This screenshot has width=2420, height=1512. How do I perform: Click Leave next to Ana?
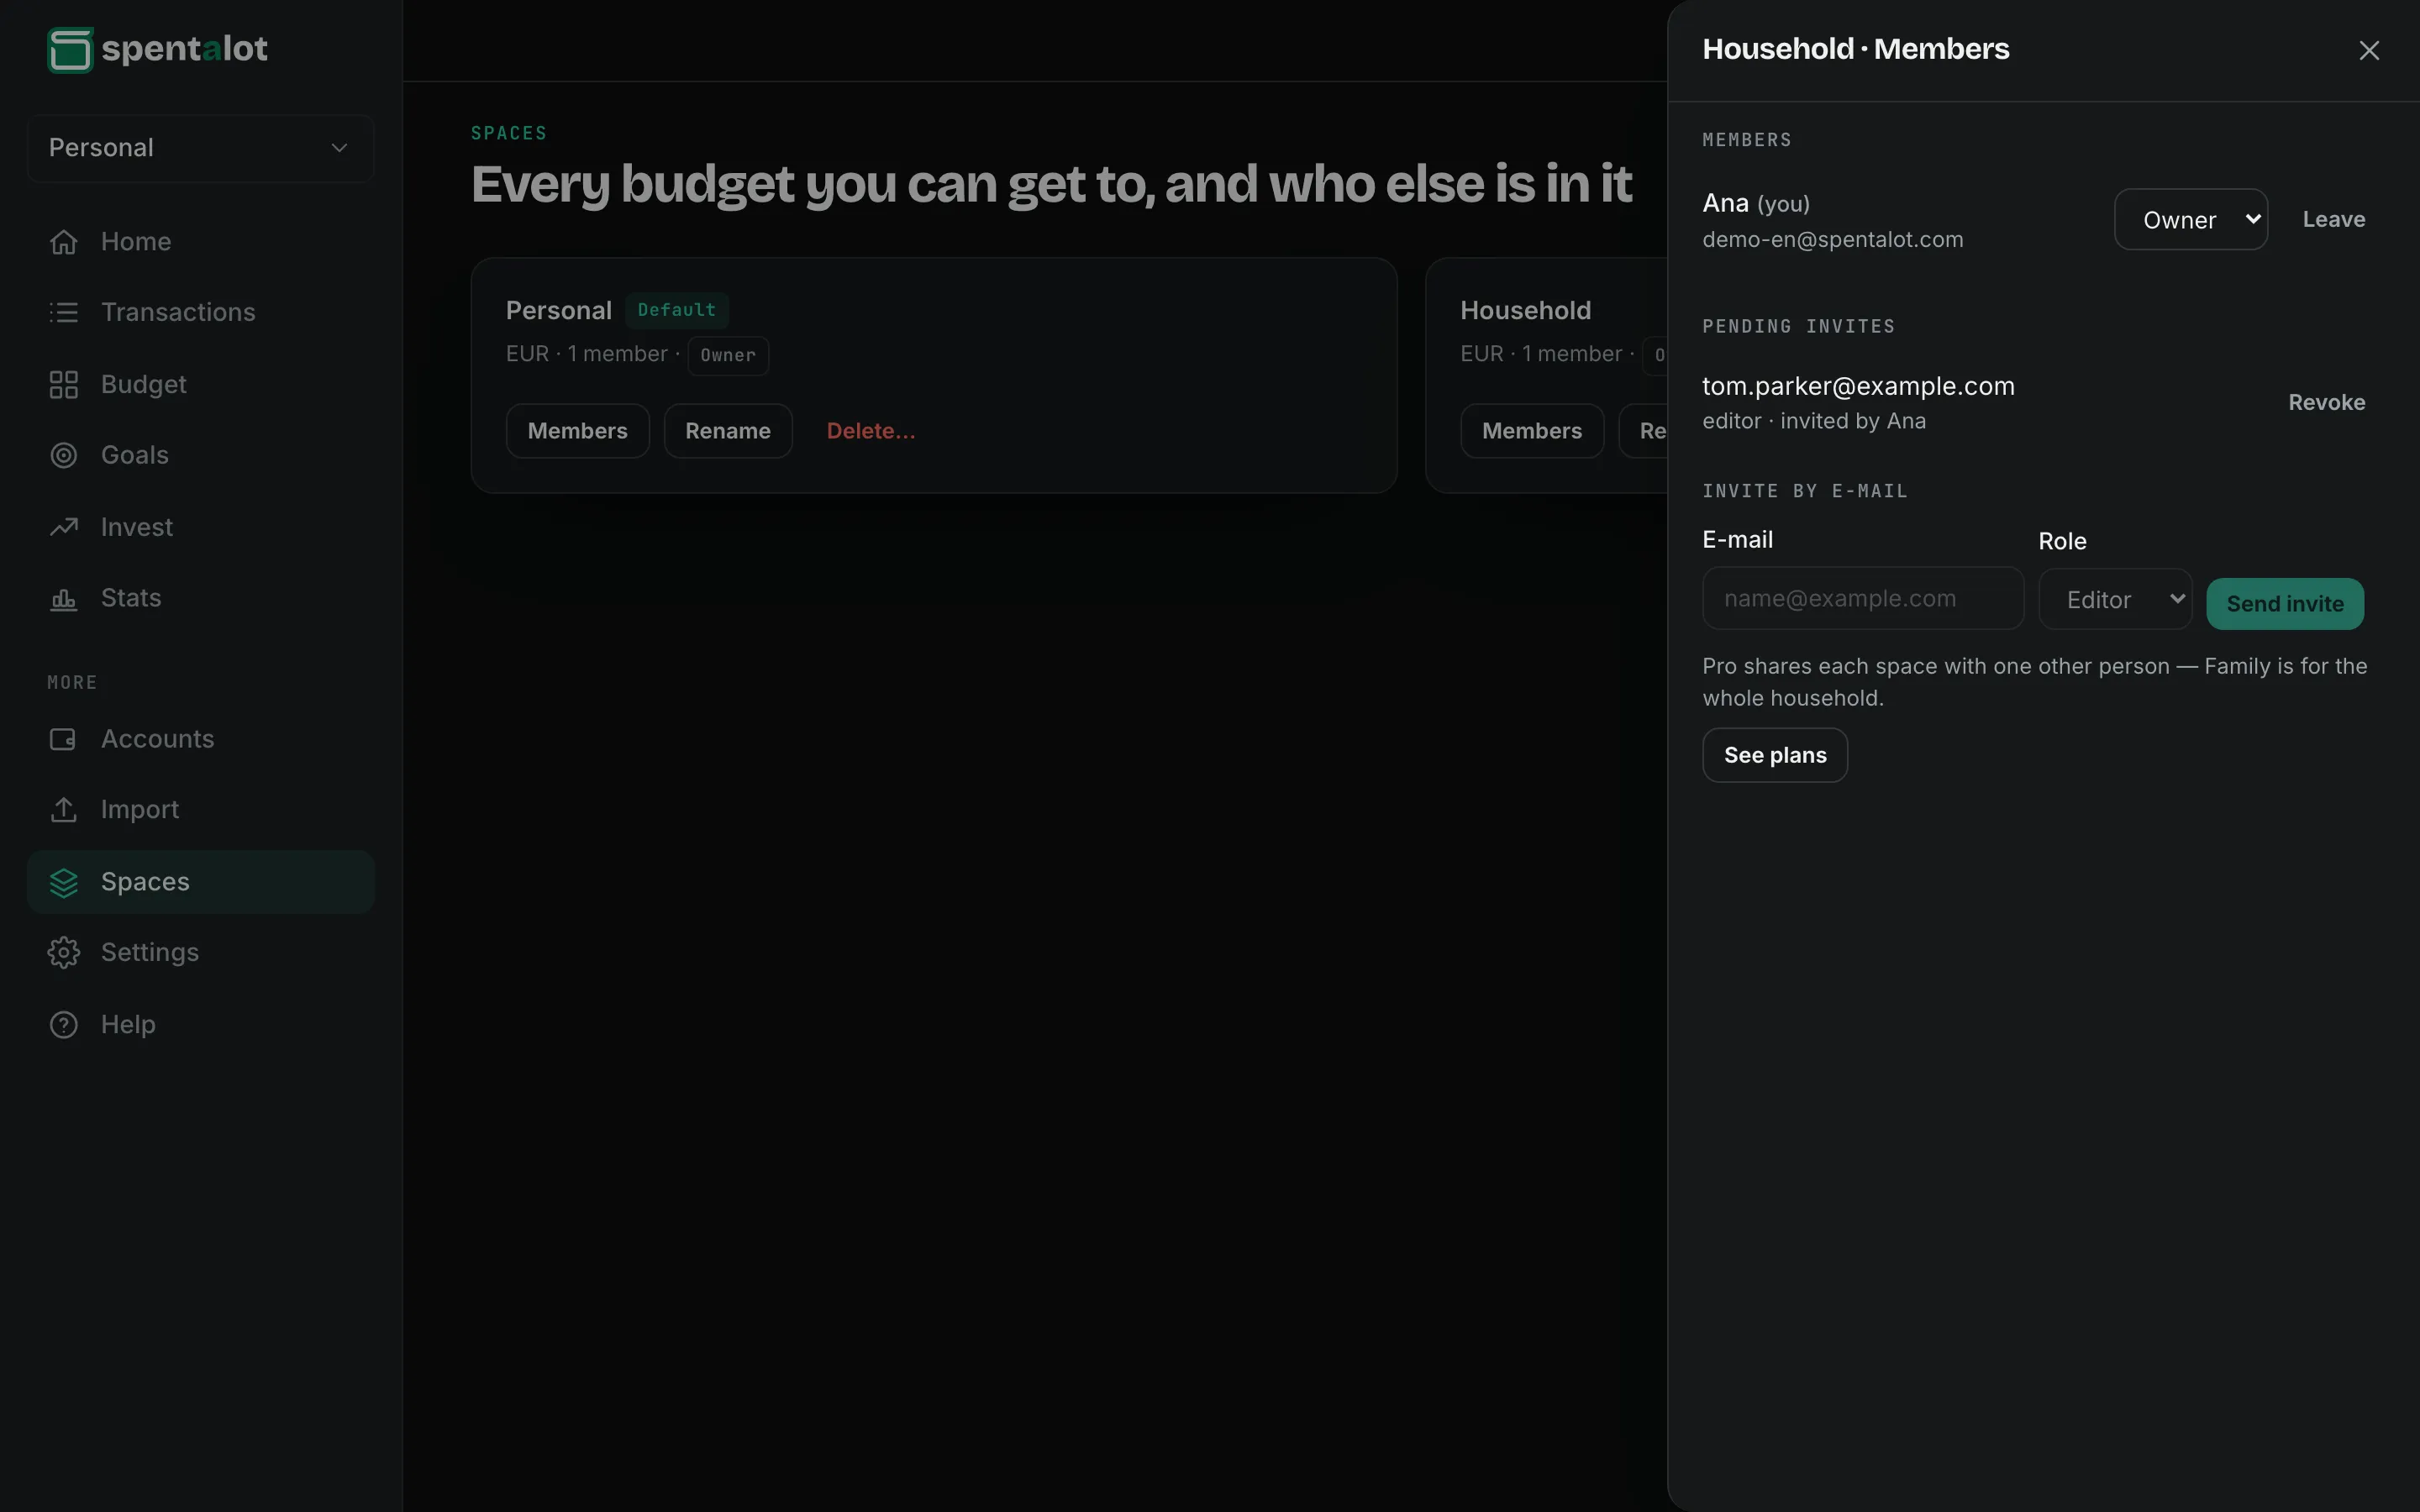[2334, 219]
